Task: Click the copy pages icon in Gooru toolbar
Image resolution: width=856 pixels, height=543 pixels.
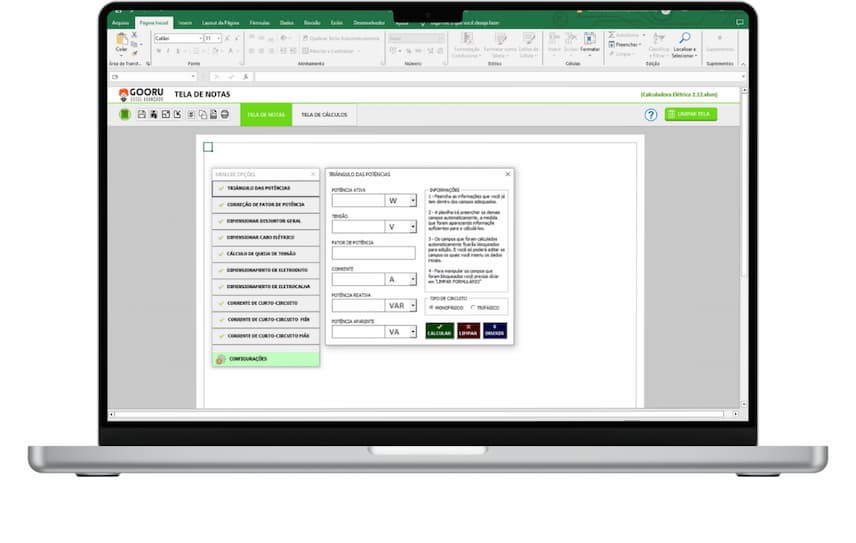Action: coord(203,115)
